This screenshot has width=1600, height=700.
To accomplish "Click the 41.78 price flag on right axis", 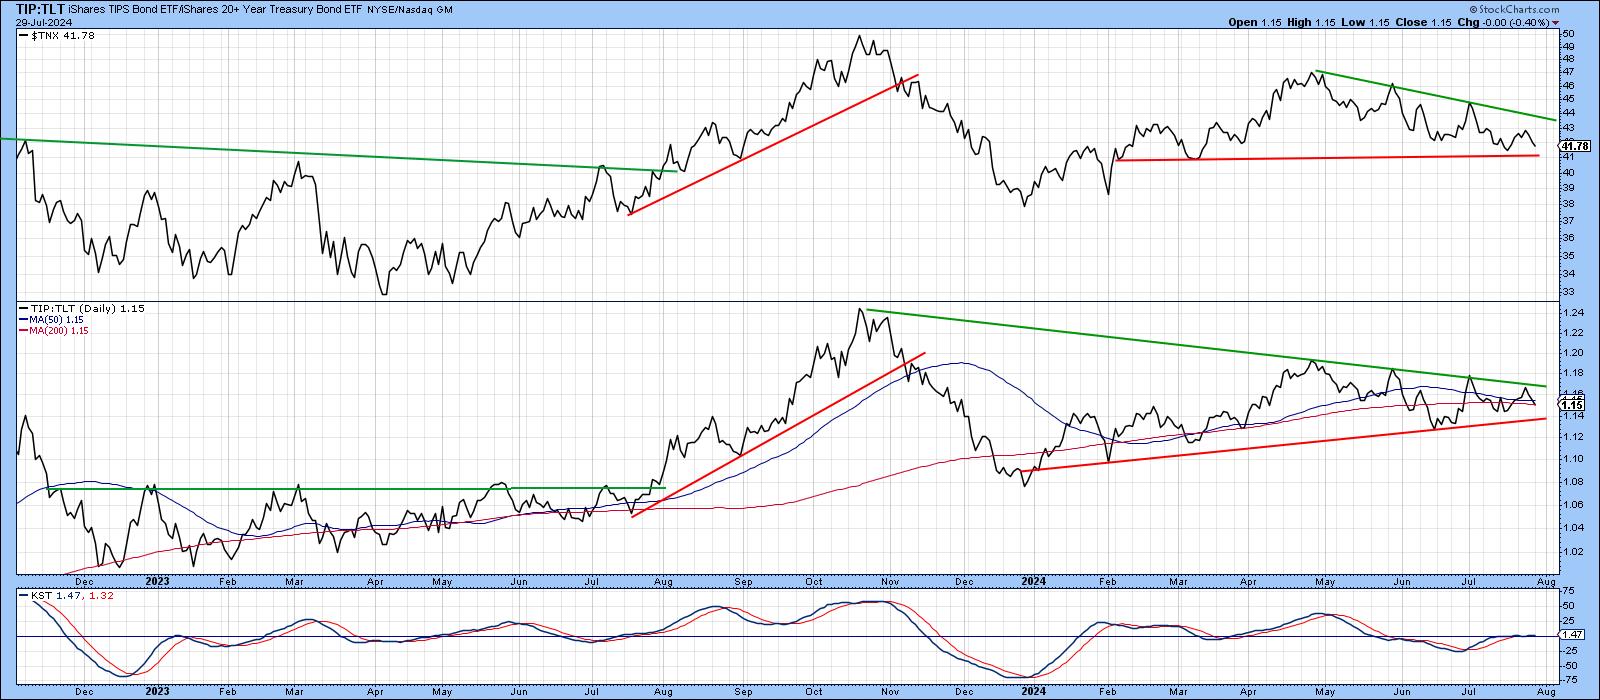I will coord(1573,145).
